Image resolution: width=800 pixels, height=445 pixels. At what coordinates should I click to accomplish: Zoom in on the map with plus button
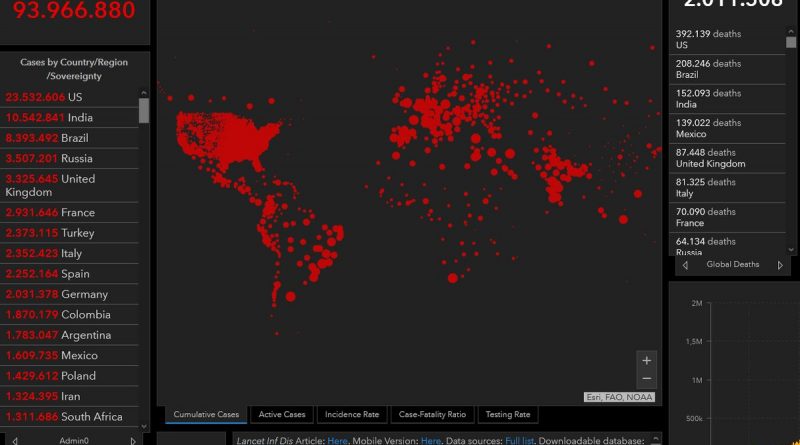click(647, 360)
